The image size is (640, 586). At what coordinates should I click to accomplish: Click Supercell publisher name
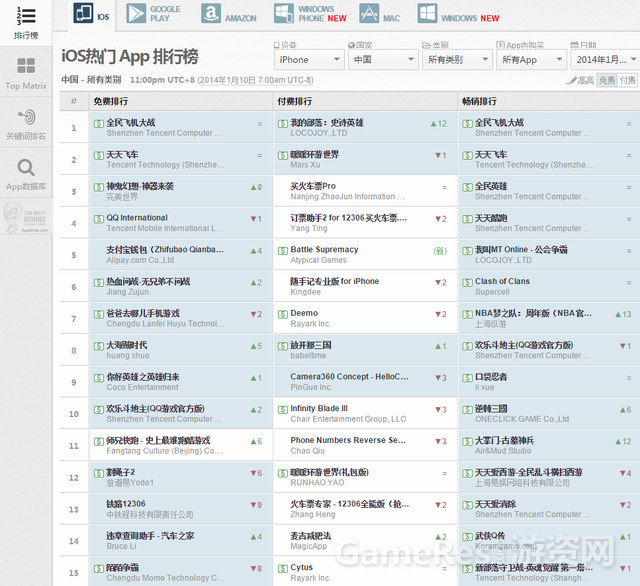(492, 292)
